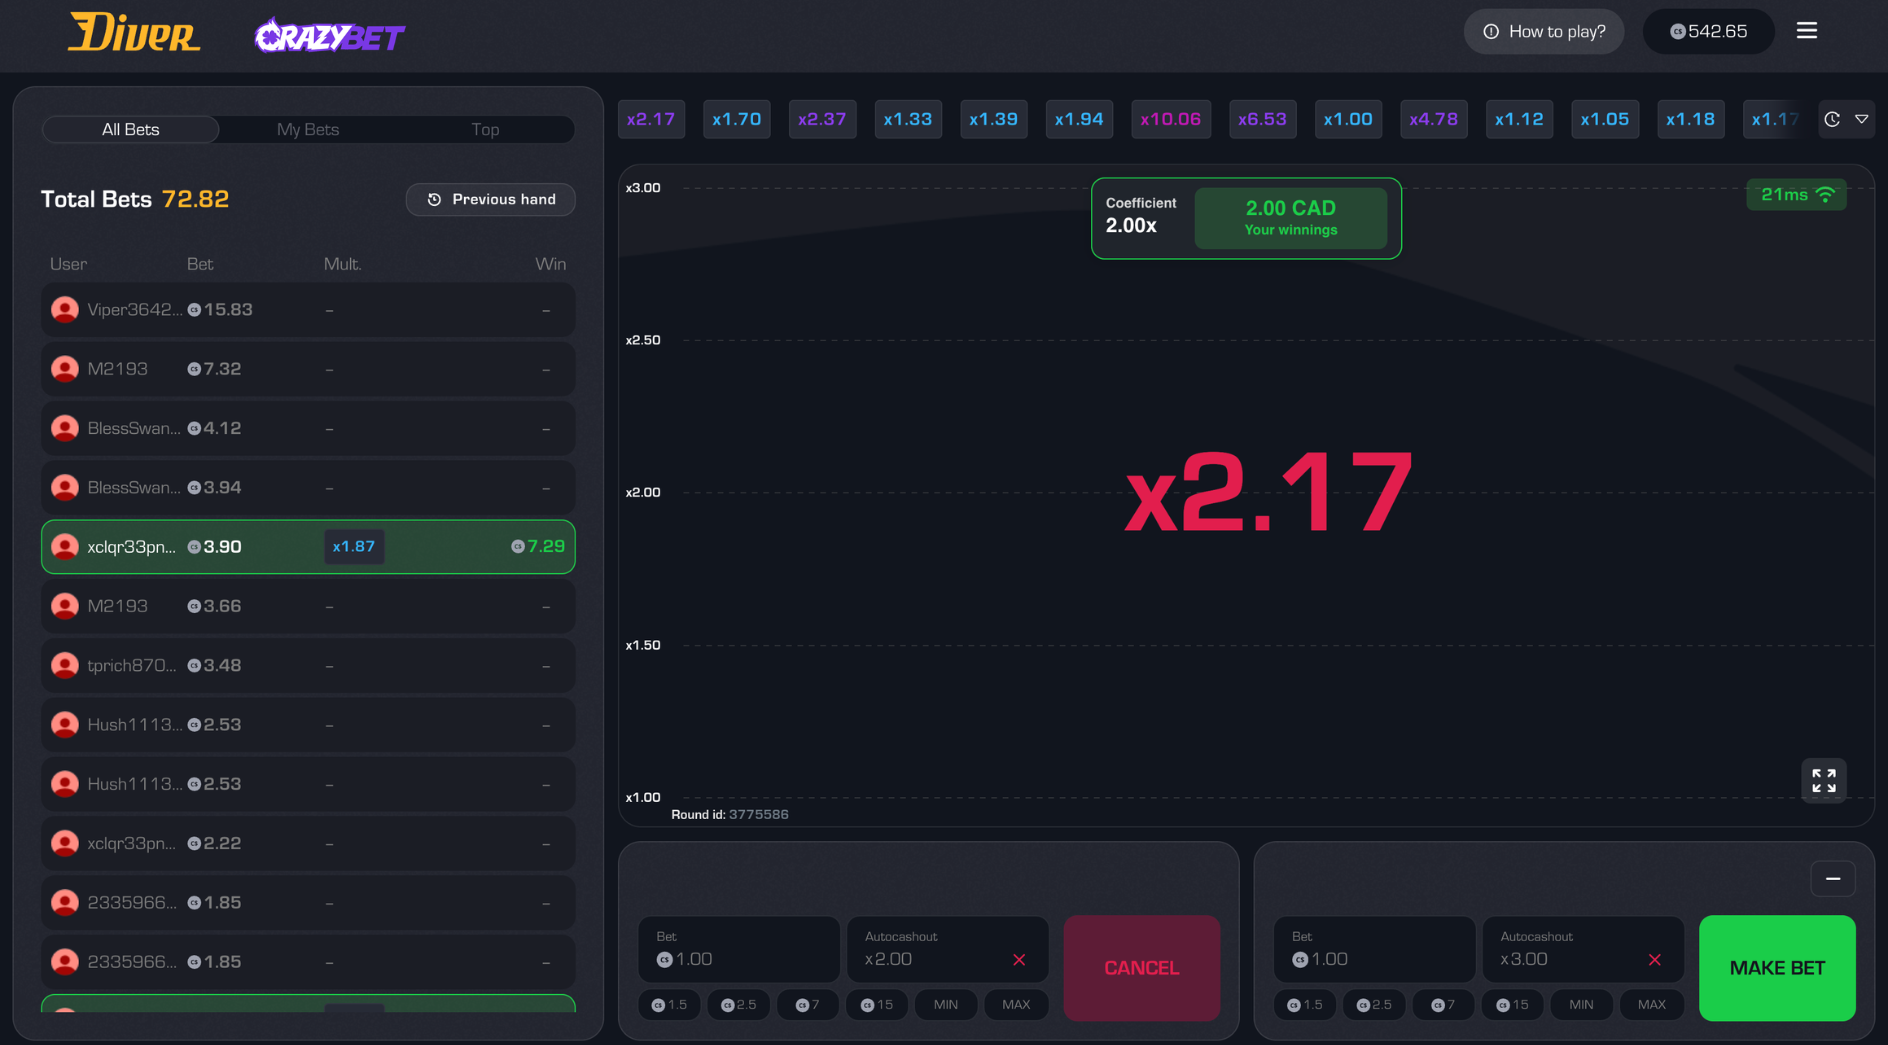Check the 21ms connection indicator
Screen dimensions: 1888x1045
pyautogui.click(x=1796, y=195)
